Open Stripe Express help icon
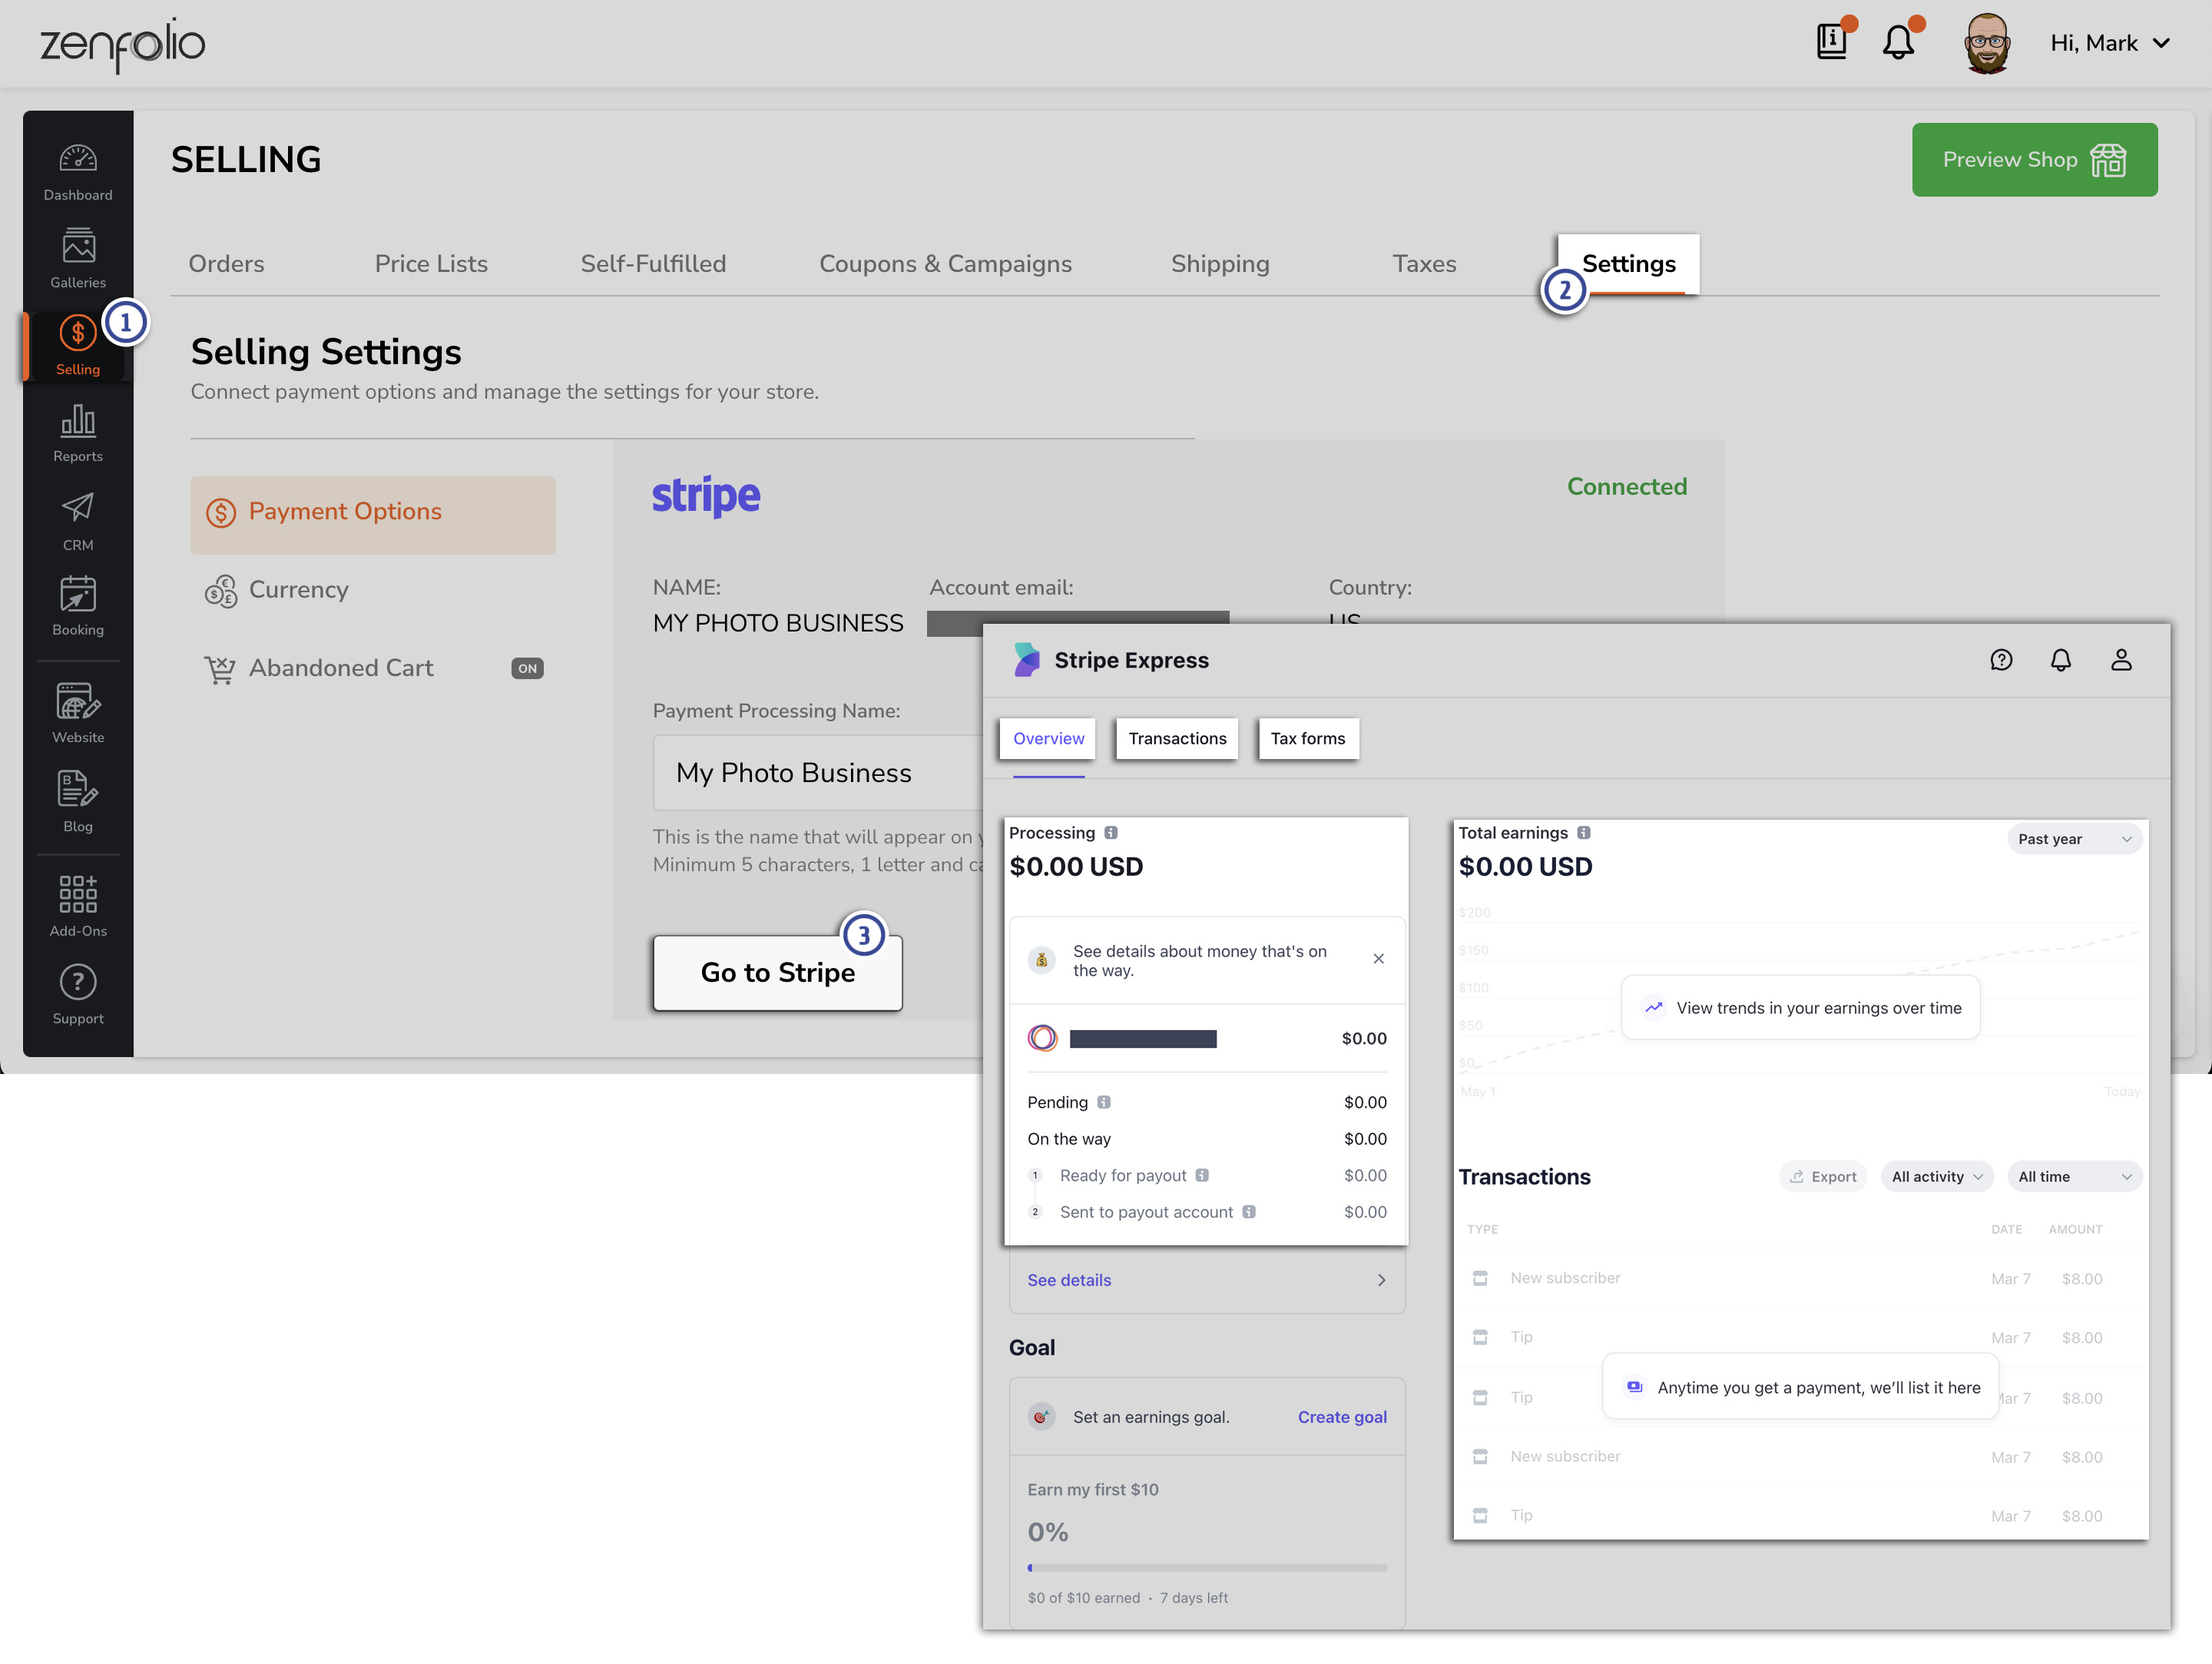Viewport: 2212px width, 1664px height. point(2001,660)
